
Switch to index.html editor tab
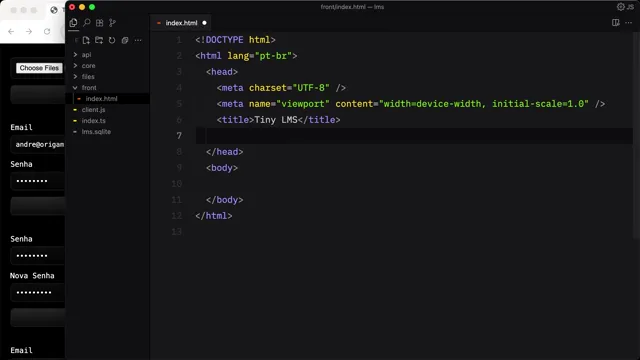pyautogui.click(x=181, y=23)
